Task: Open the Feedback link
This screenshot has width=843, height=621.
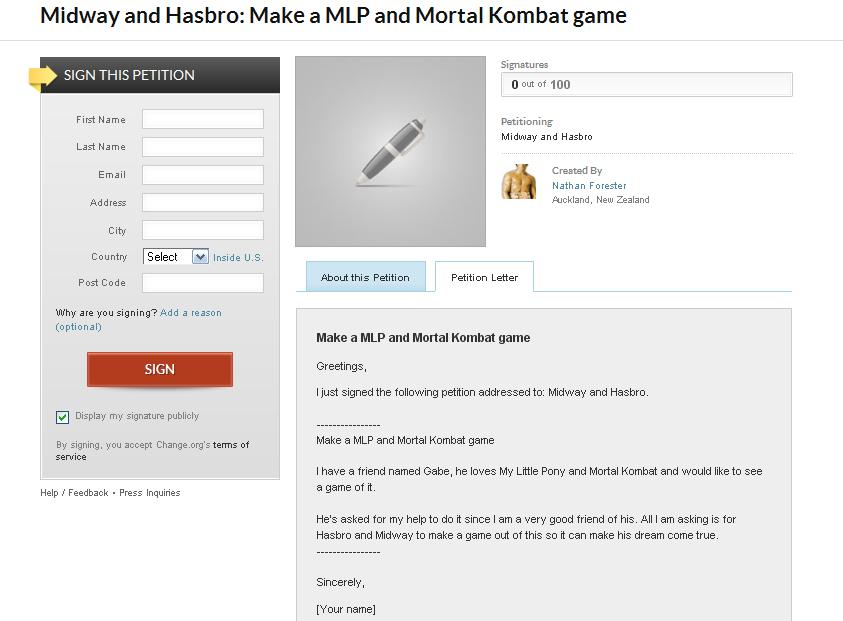Action: [x=88, y=493]
